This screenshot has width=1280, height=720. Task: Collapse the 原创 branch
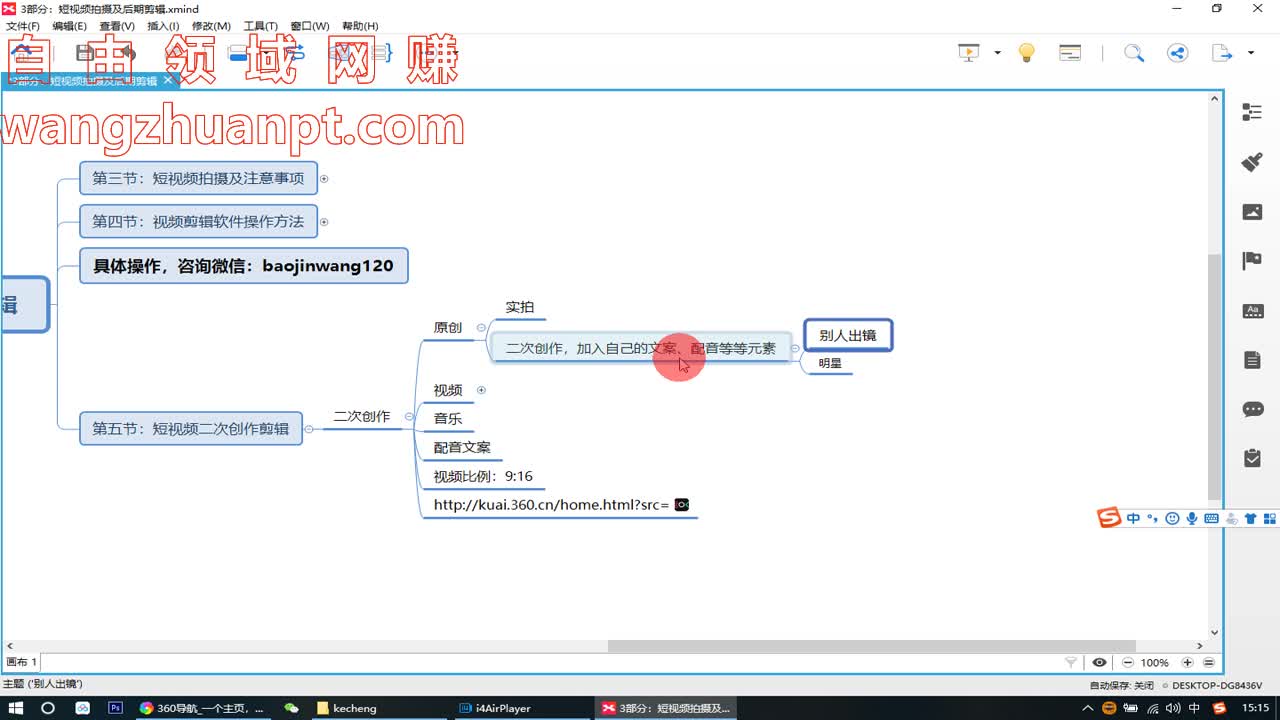481,328
